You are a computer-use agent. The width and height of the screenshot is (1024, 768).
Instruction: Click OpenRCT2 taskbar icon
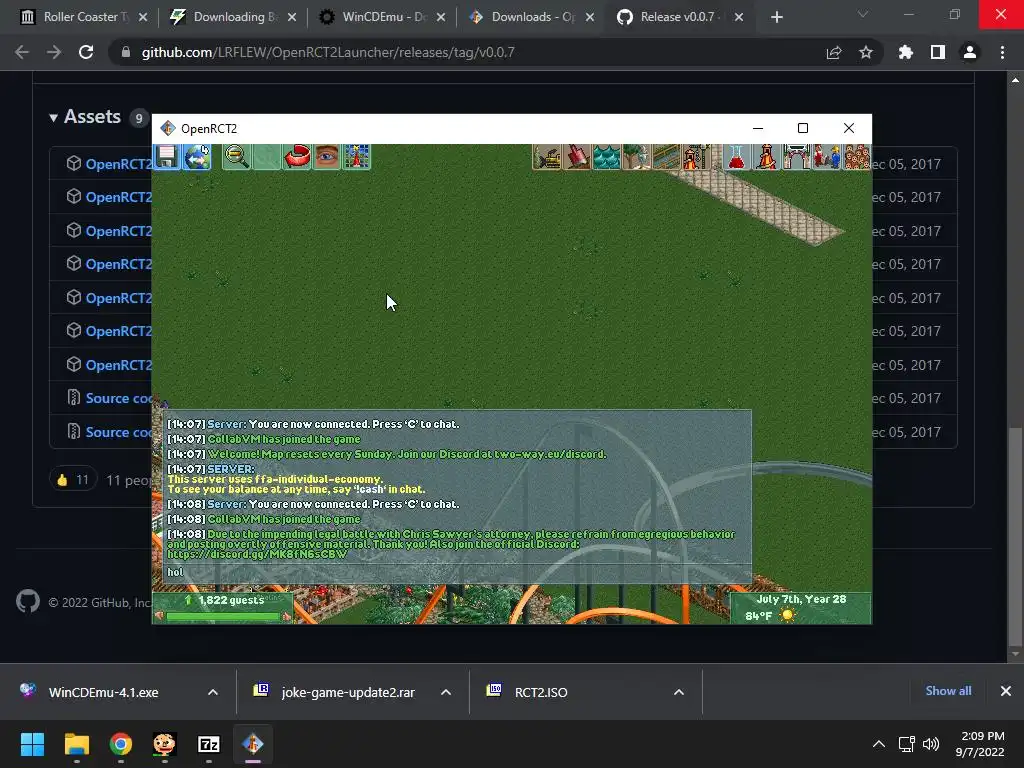pyautogui.click(x=253, y=744)
